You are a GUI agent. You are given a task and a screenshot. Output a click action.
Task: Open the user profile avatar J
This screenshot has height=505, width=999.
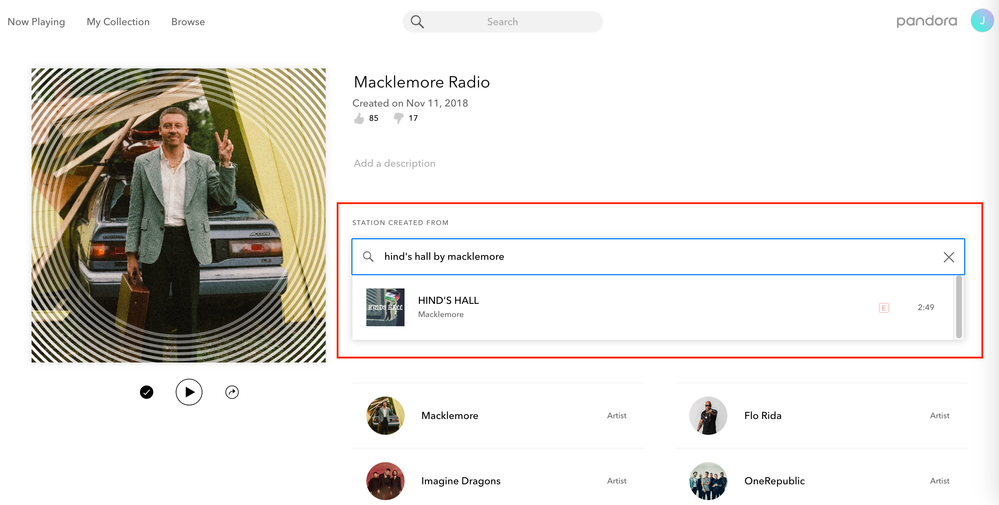[982, 21]
